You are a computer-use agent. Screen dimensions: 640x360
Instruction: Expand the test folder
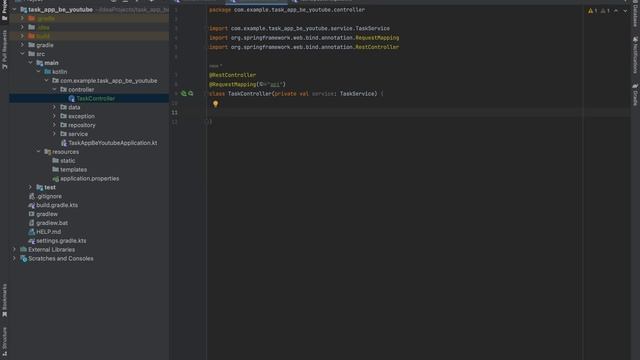(31, 187)
